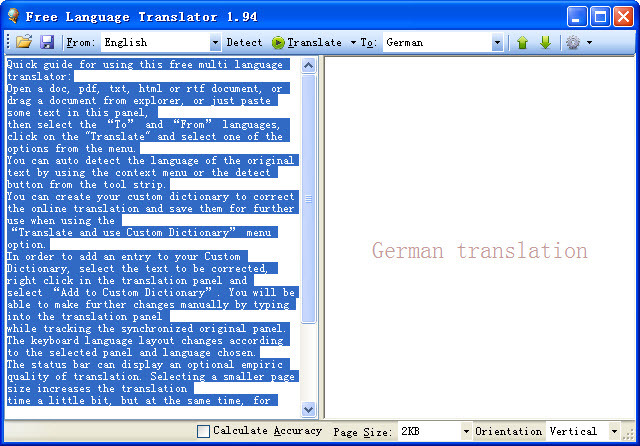This screenshot has width=640, height=446.
Task: Enable the Calculate Accuracy checkbox
Action: 203,431
